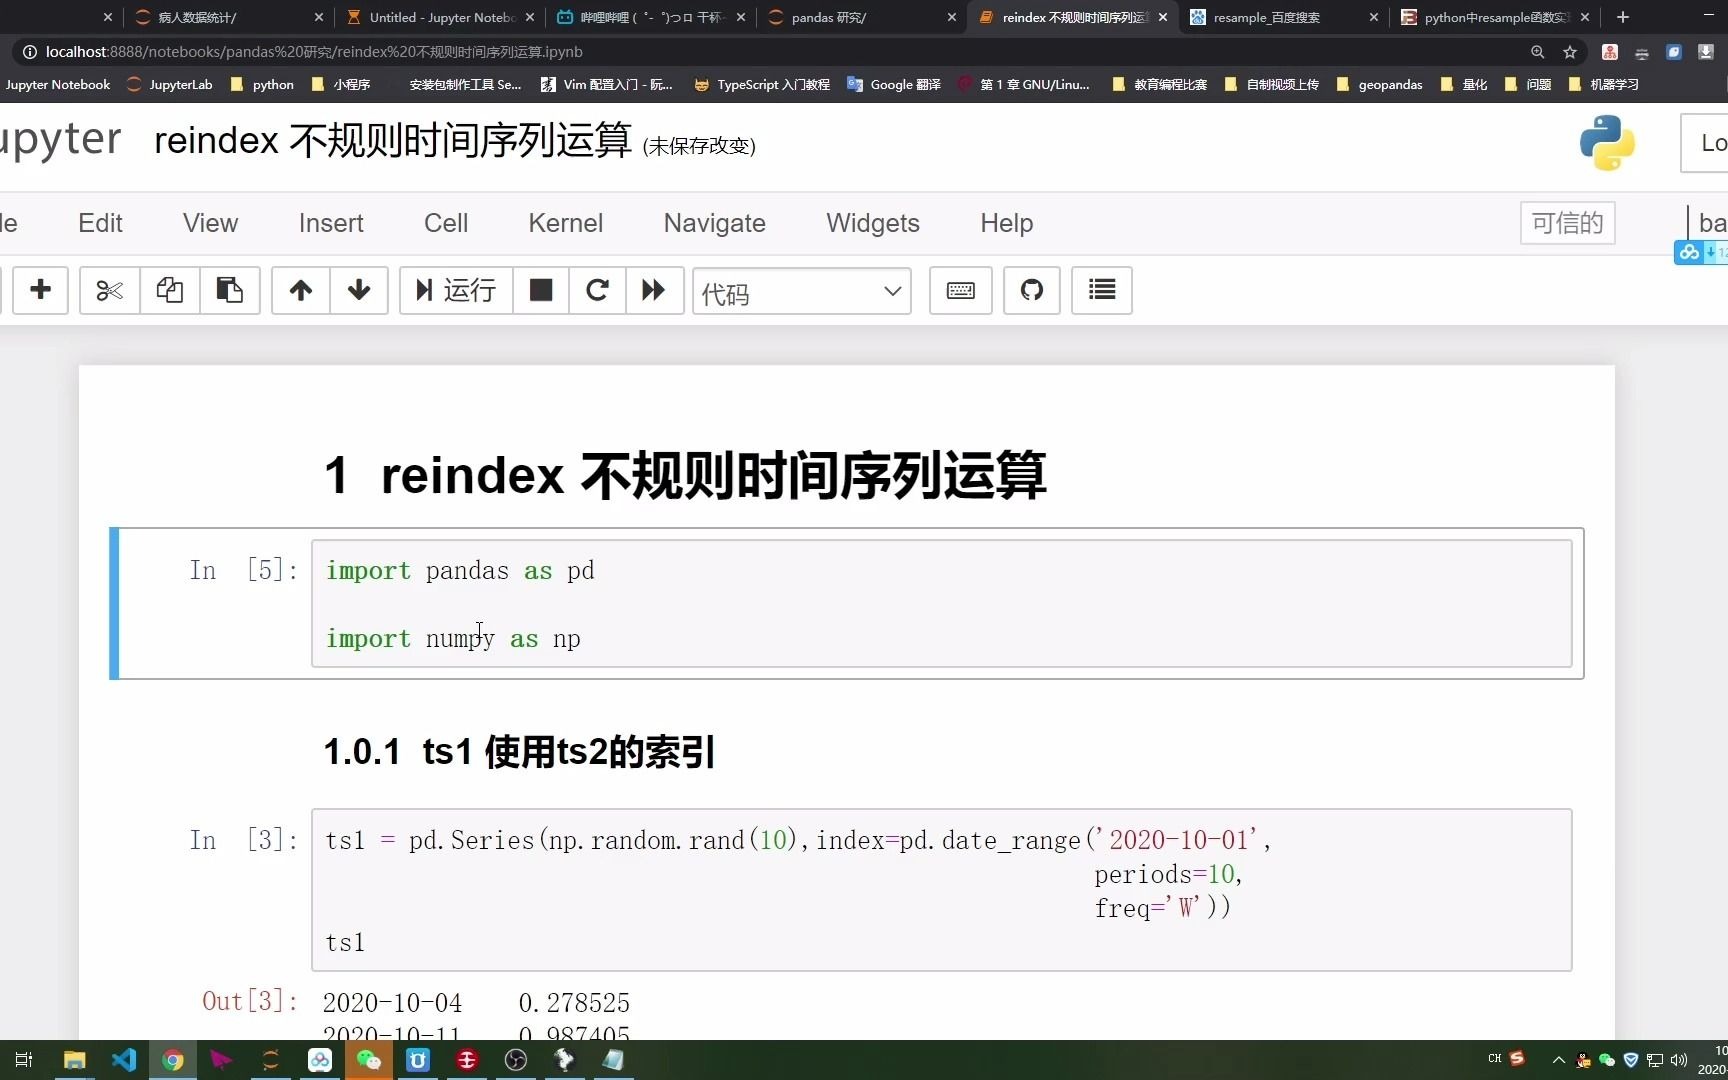Insert a new cell below with the plus icon
The image size is (1728, 1080).
click(x=40, y=290)
